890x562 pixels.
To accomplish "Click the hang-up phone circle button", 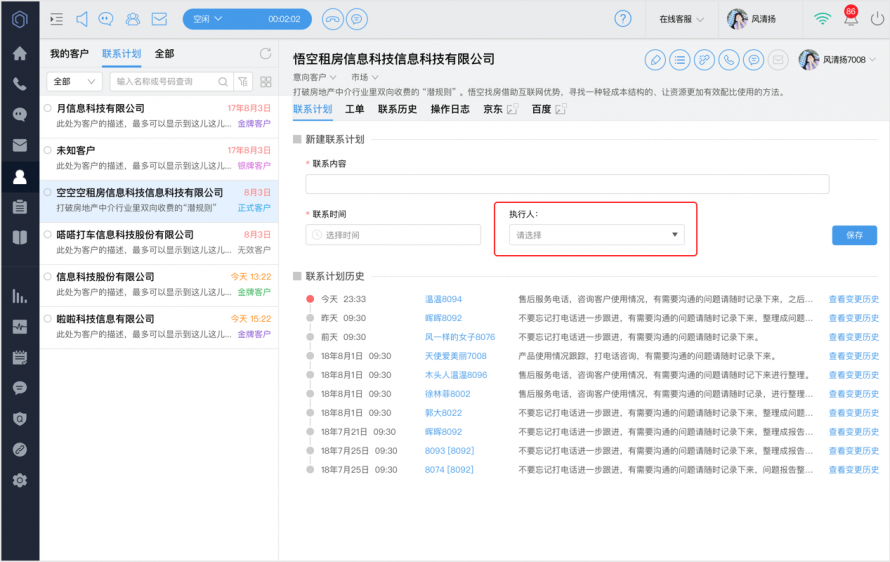I will point(333,19).
